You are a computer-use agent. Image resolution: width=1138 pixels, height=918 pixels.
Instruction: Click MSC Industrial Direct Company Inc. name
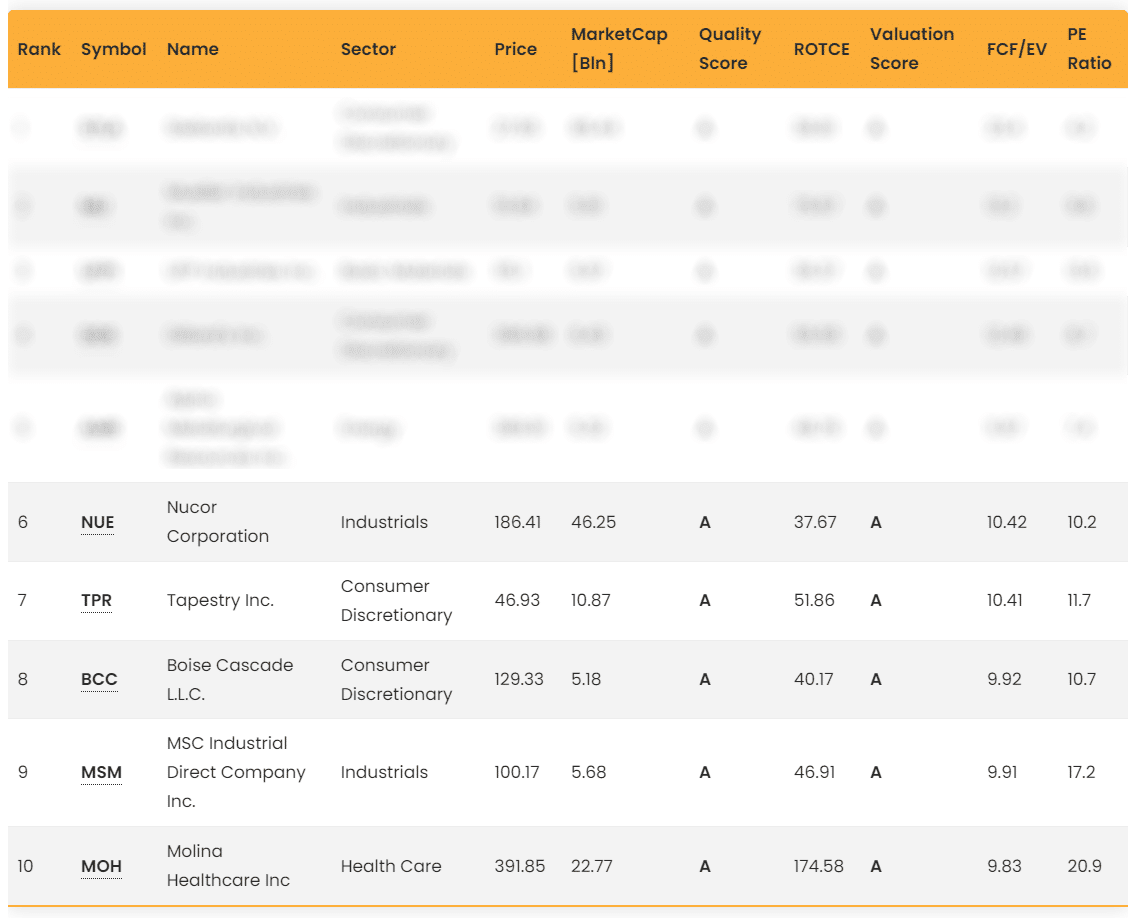(x=236, y=772)
